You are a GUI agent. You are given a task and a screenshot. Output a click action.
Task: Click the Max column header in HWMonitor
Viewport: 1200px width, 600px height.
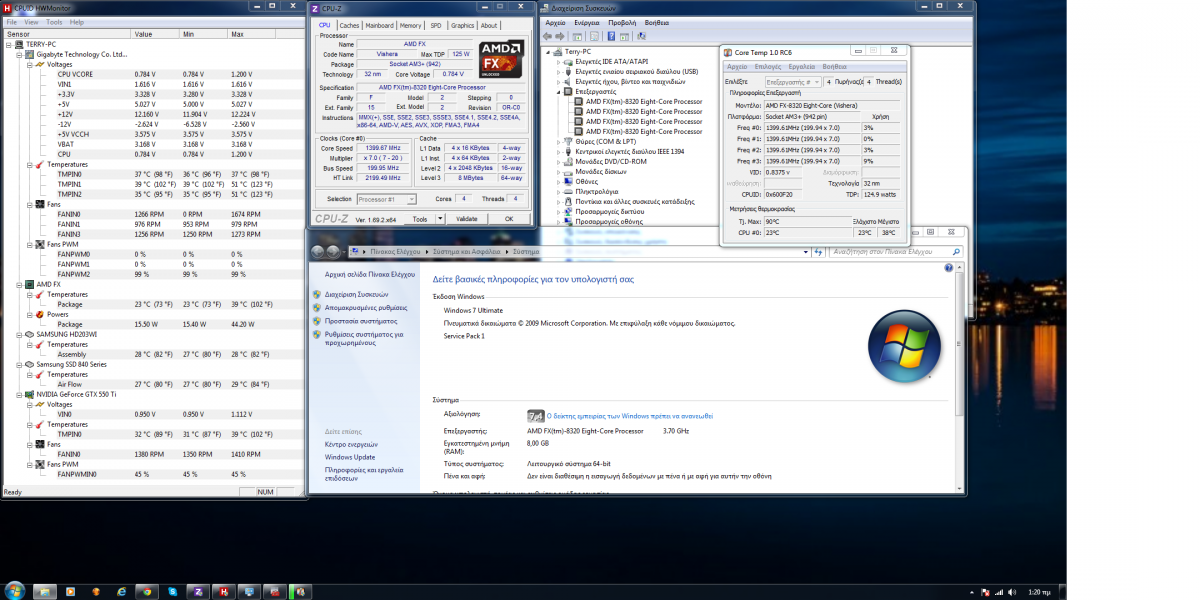(254, 33)
